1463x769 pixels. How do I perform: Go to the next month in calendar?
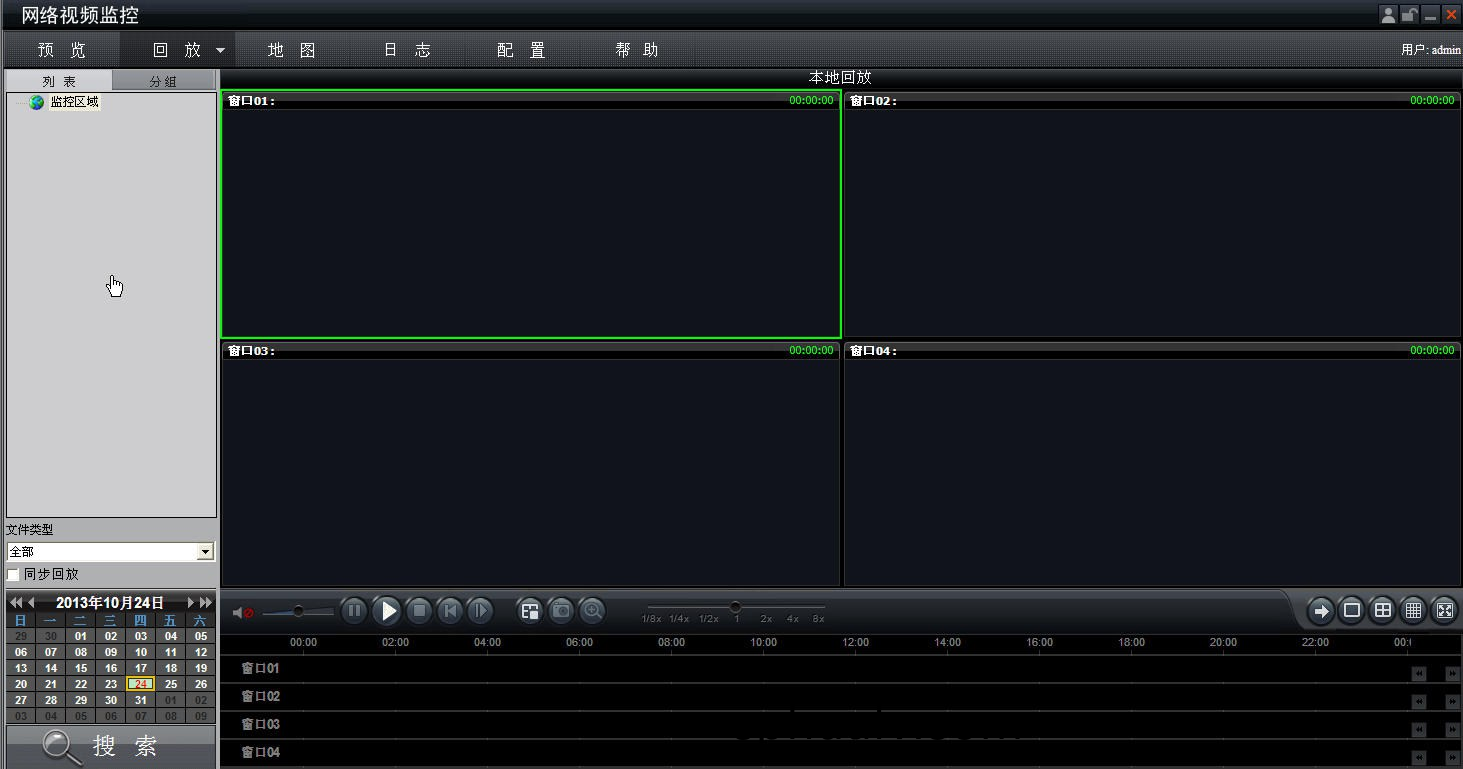(191, 603)
